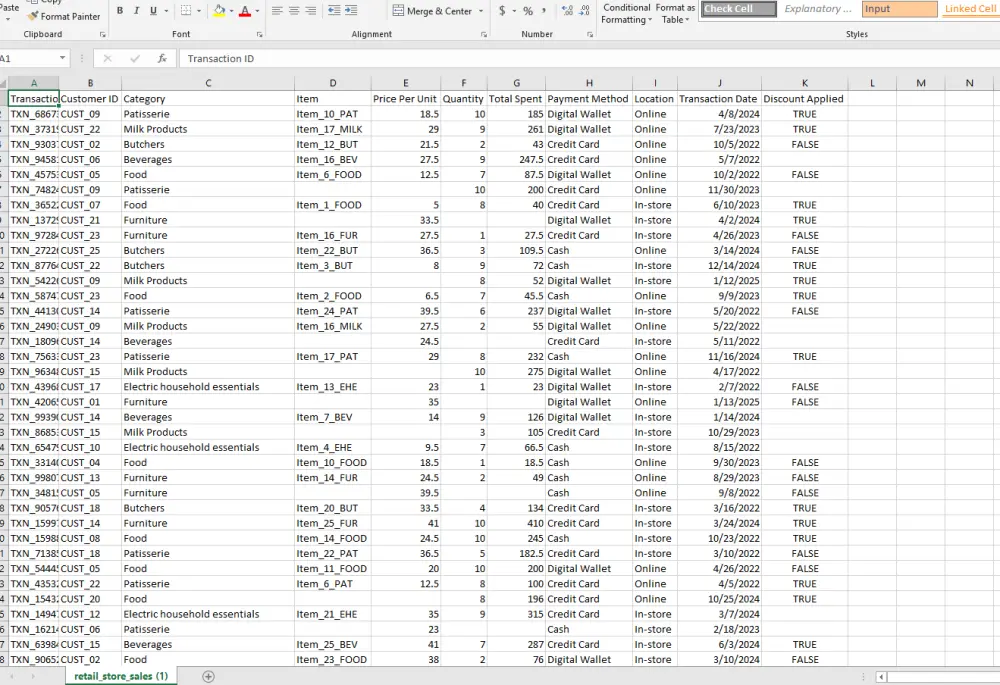Screen dimensions: 1000x685
Task: Click Format Painter
Action: (x=64, y=17)
